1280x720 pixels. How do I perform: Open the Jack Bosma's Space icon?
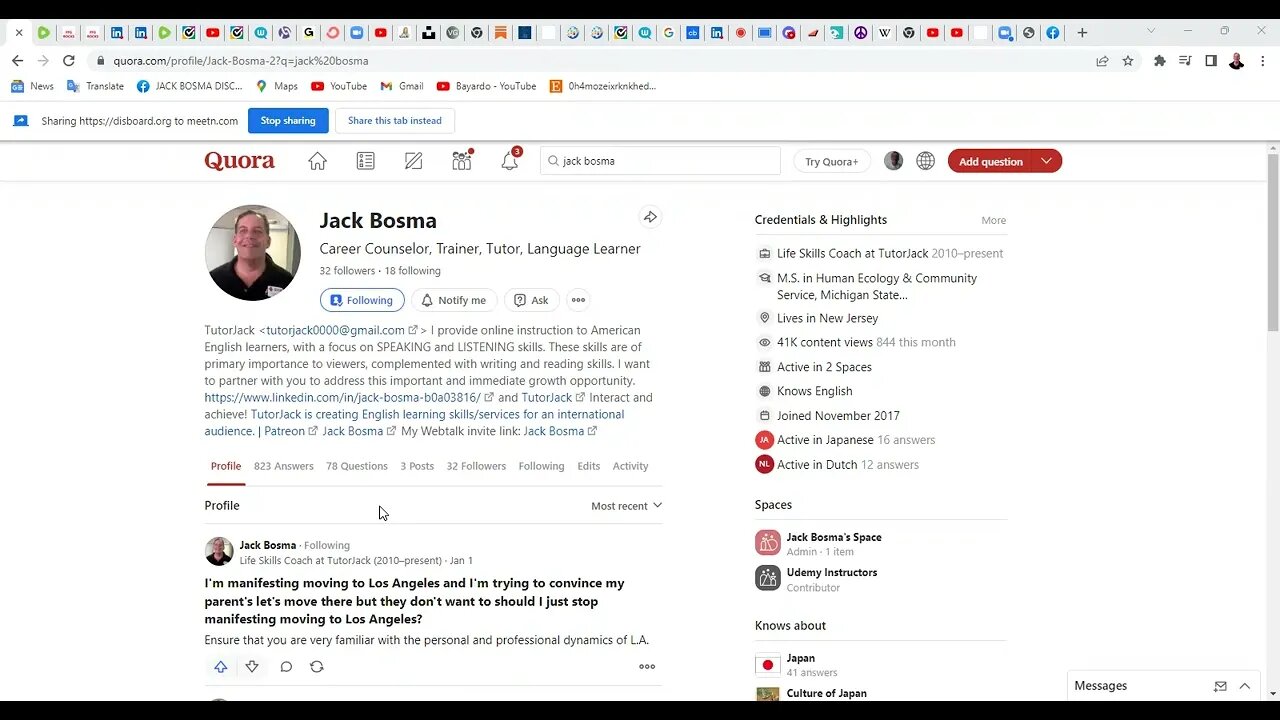point(768,543)
